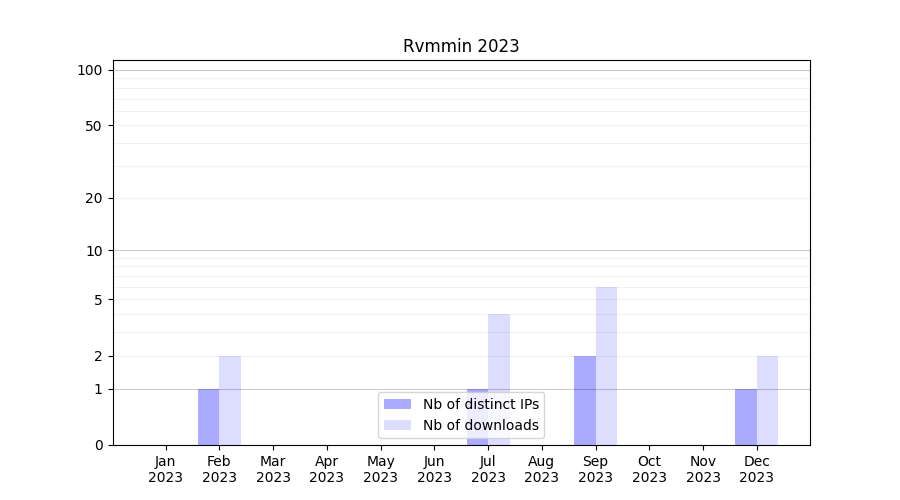Viewport: 900px width, 500px height.
Task: Click the Dec 2023 distinct IPs bar
Action: (746, 417)
